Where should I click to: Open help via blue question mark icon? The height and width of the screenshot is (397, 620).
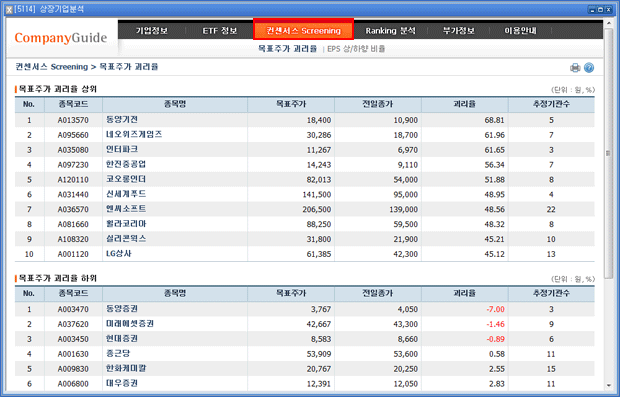[x=589, y=68]
